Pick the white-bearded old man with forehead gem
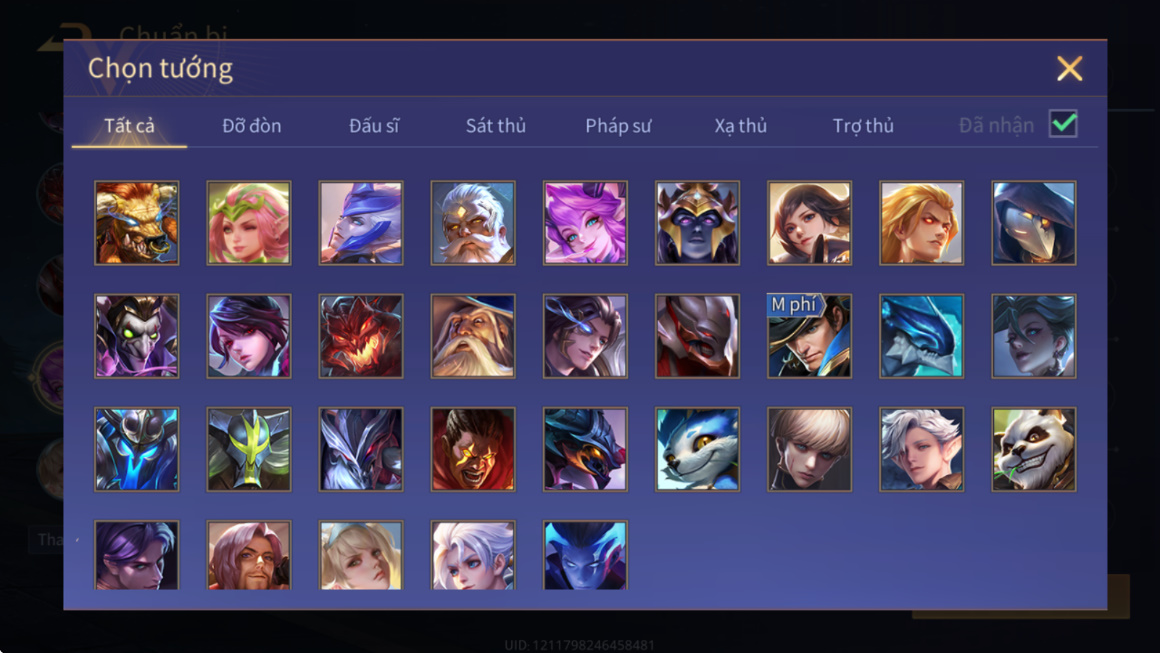This screenshot has height=653, width=1160. 473,223
